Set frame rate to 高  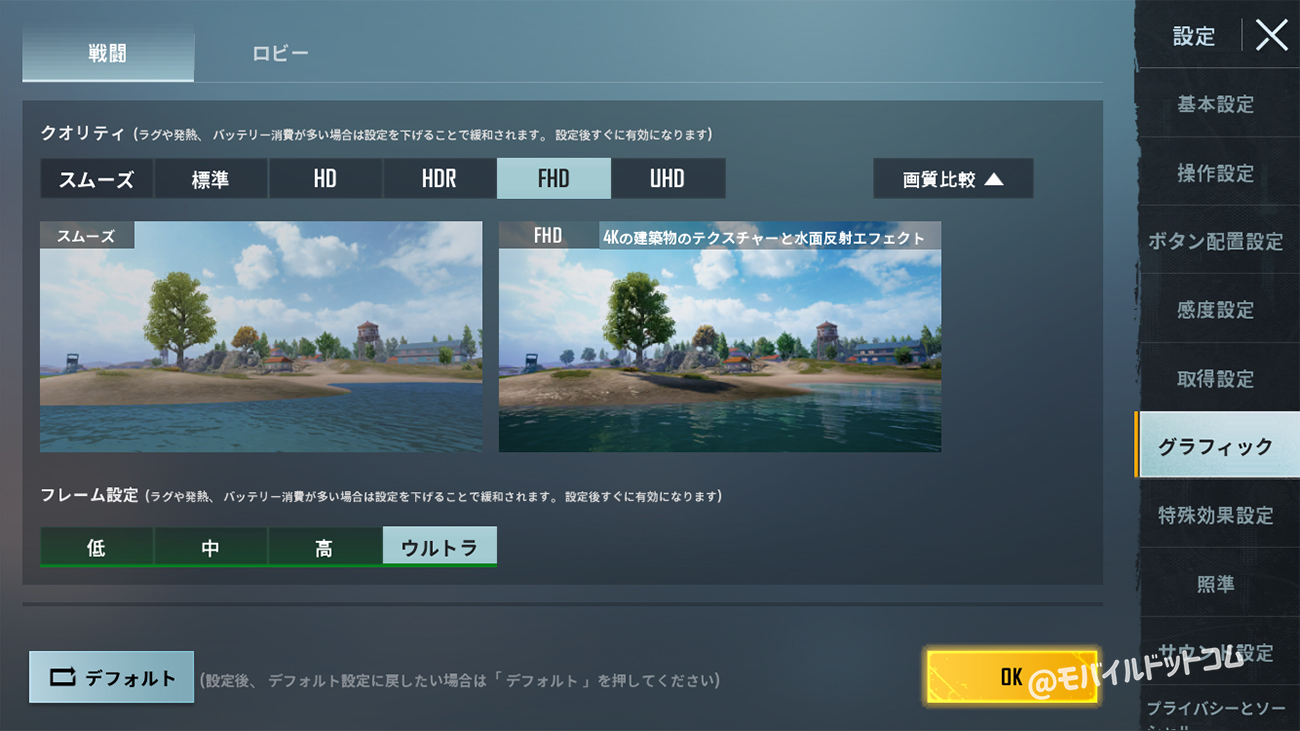[325, 547]
